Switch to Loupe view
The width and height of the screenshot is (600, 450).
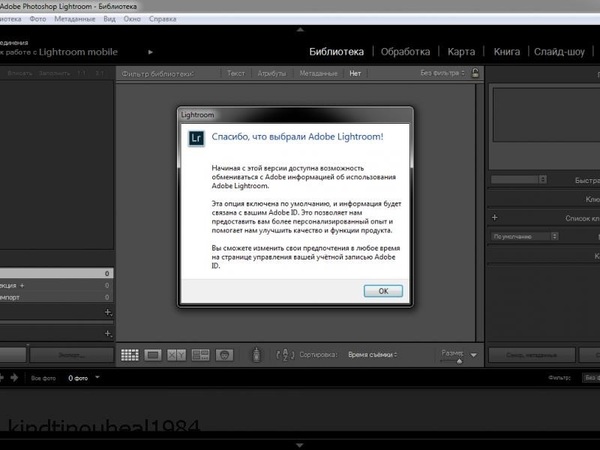pyautogui.click(x=153, y=355)
